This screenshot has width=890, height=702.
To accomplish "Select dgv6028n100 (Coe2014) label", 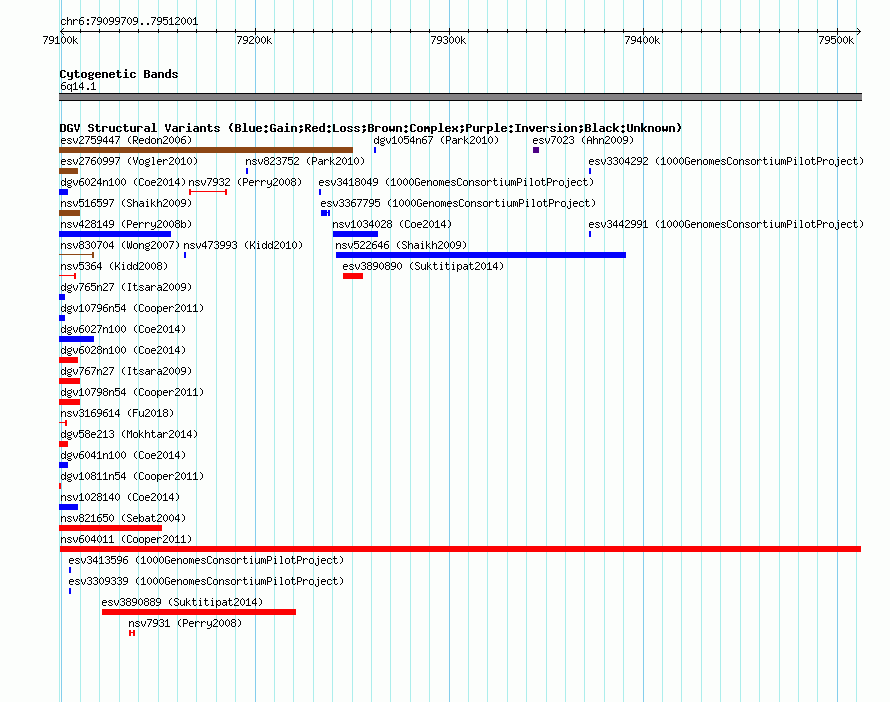I will [x=123, y=350].
